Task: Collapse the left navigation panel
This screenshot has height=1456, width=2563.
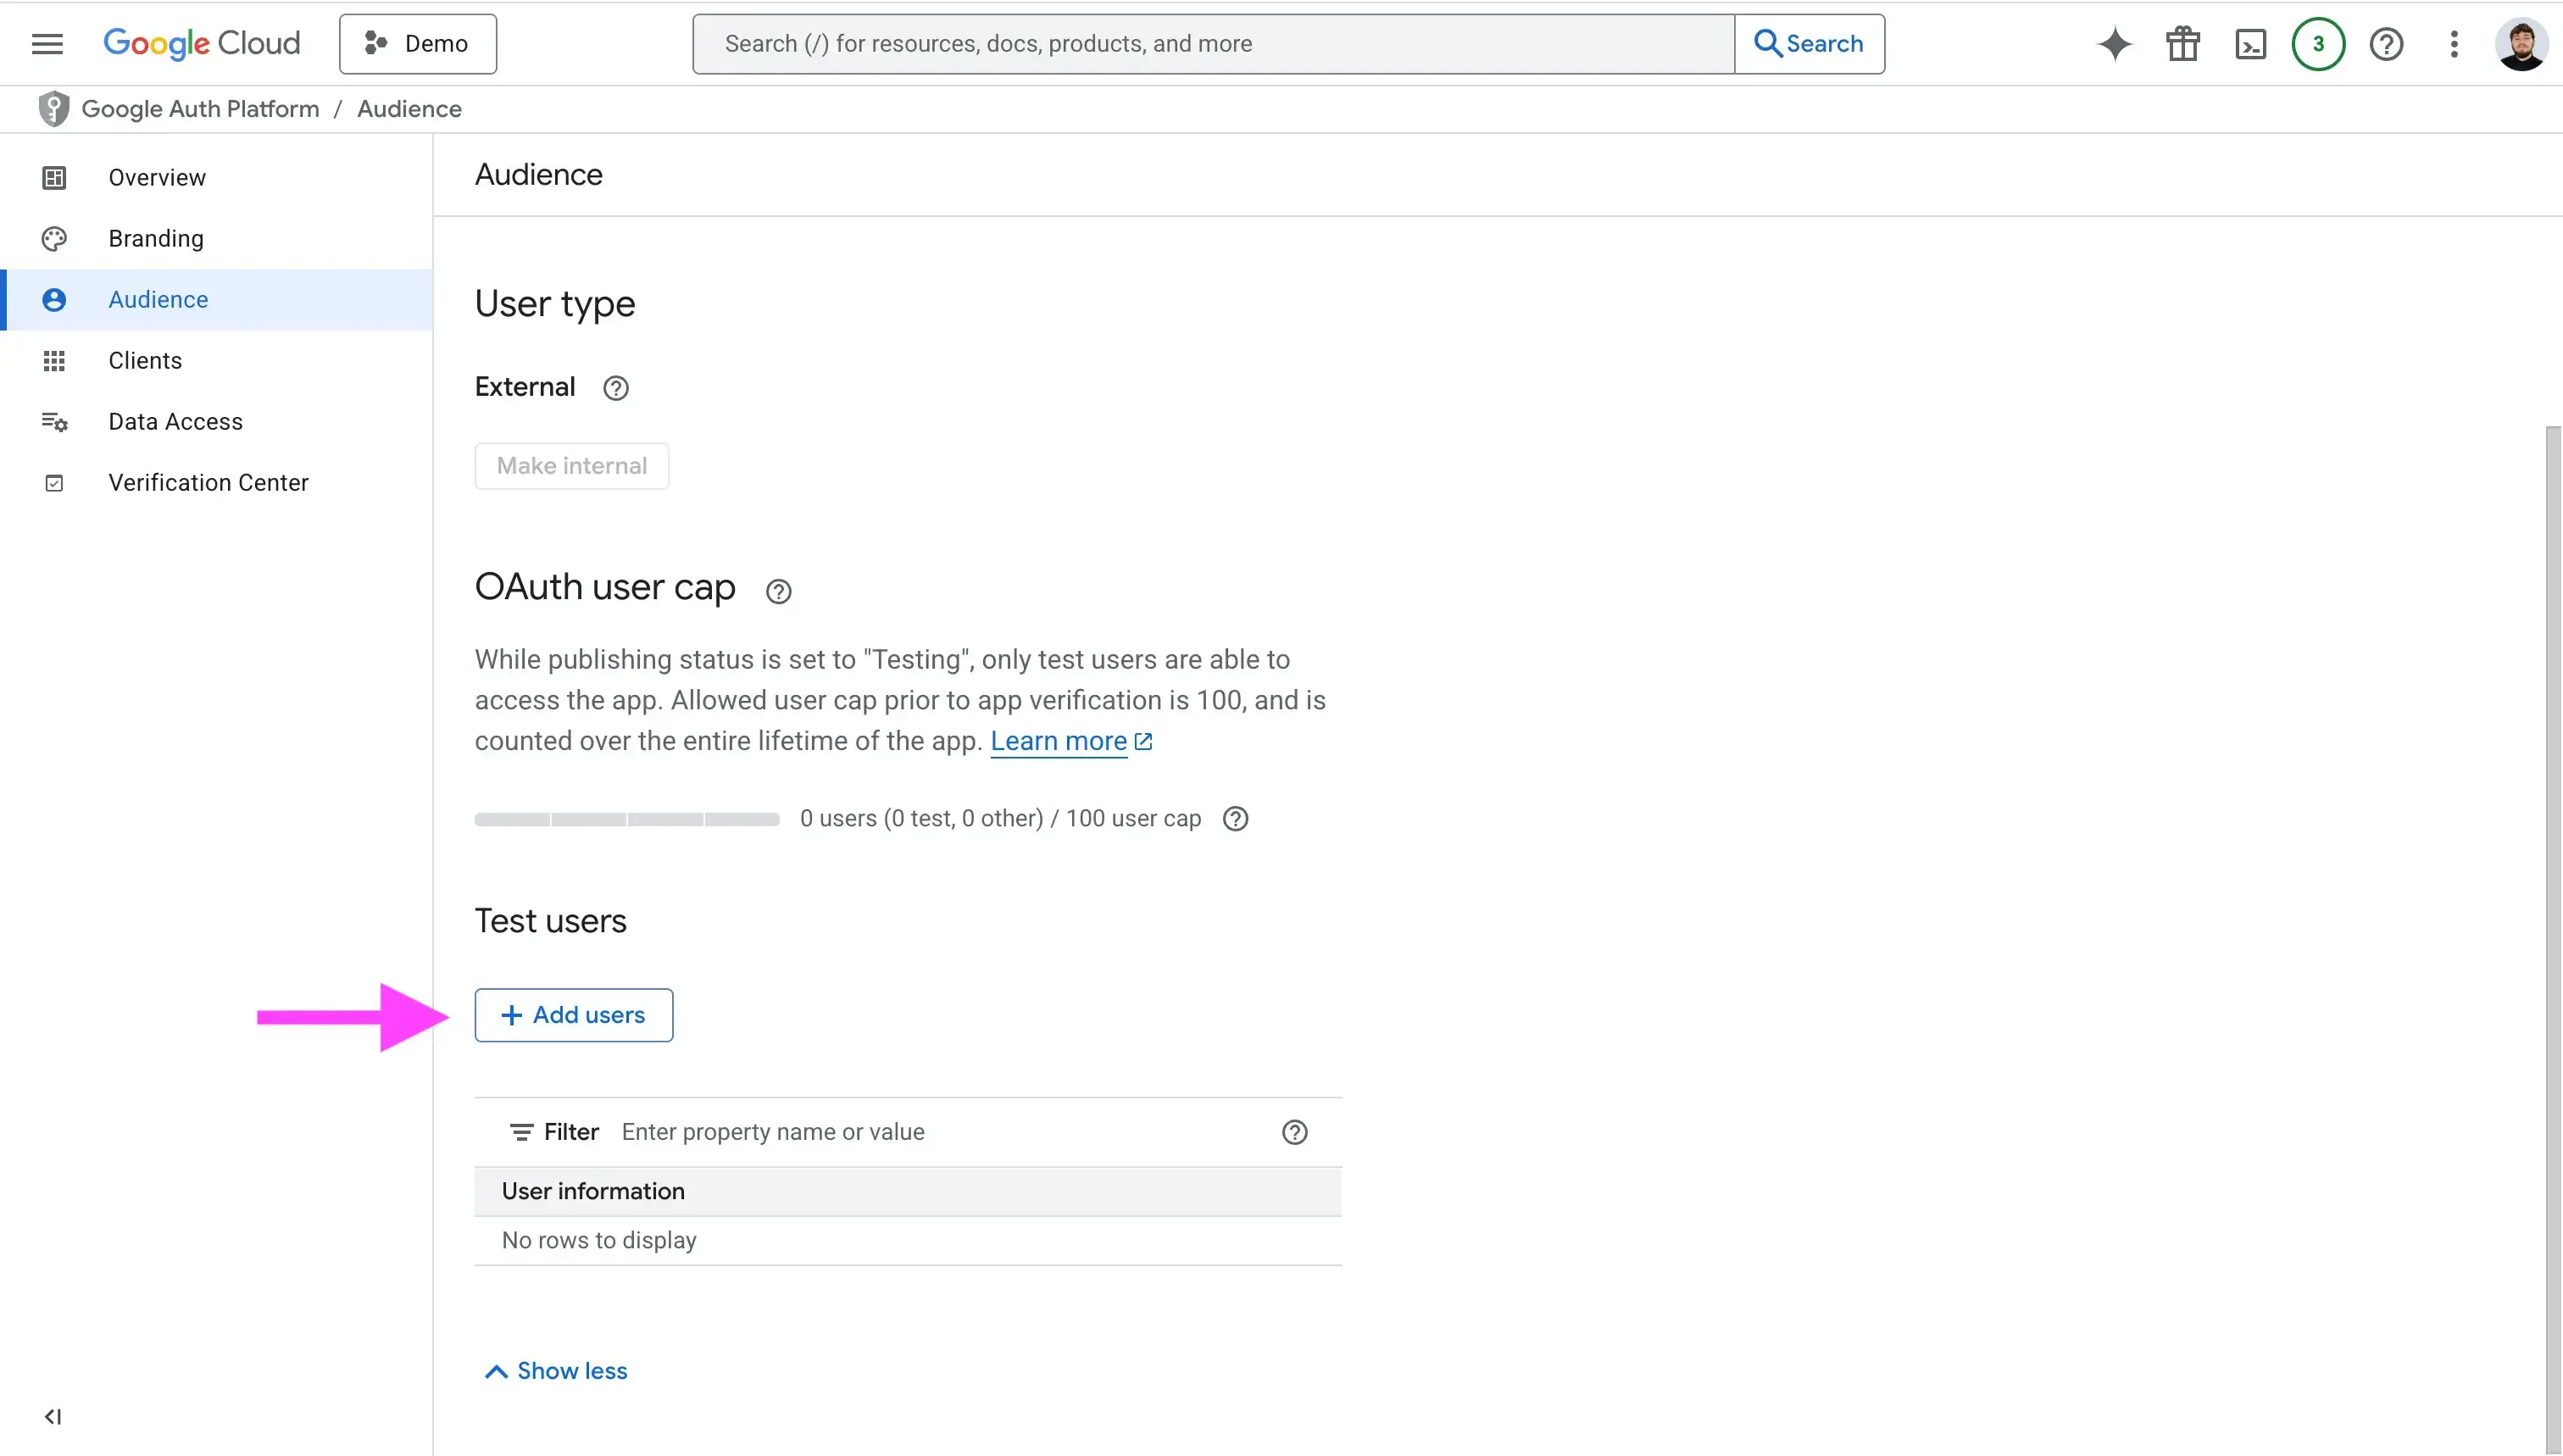Action: pyautogui.click(x=53, y=1416)
